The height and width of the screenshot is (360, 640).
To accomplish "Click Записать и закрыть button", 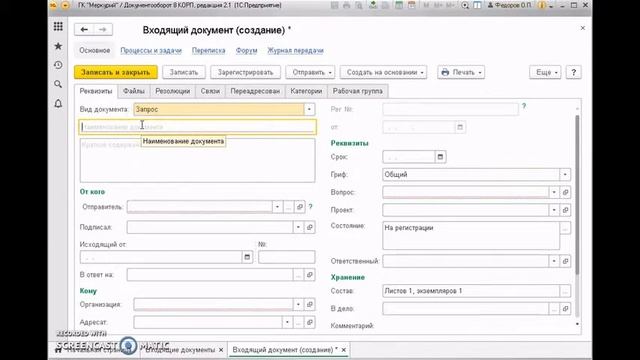I will point(116,72).
